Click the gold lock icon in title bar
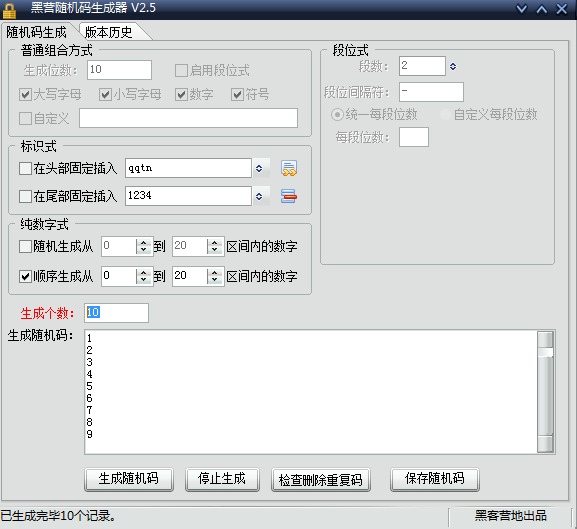577x529 pixels. pos(9,10)
